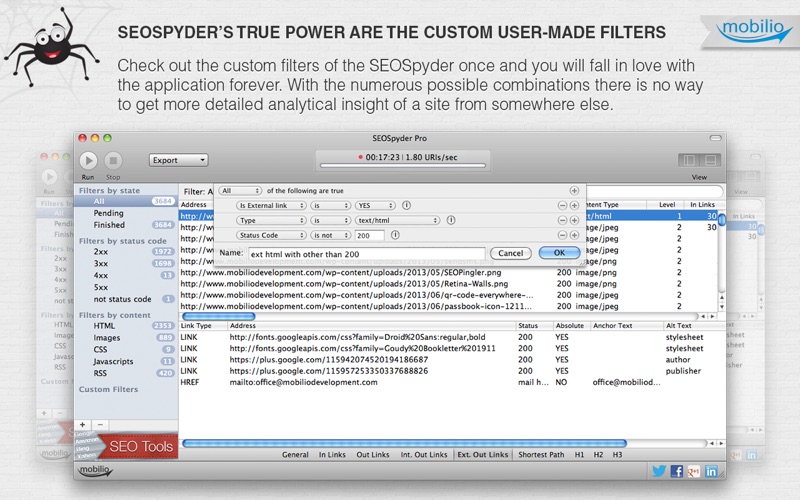Viewport: 800px width, 500px height.
Task: Click the 200 status code input
Action: (369, 235)
